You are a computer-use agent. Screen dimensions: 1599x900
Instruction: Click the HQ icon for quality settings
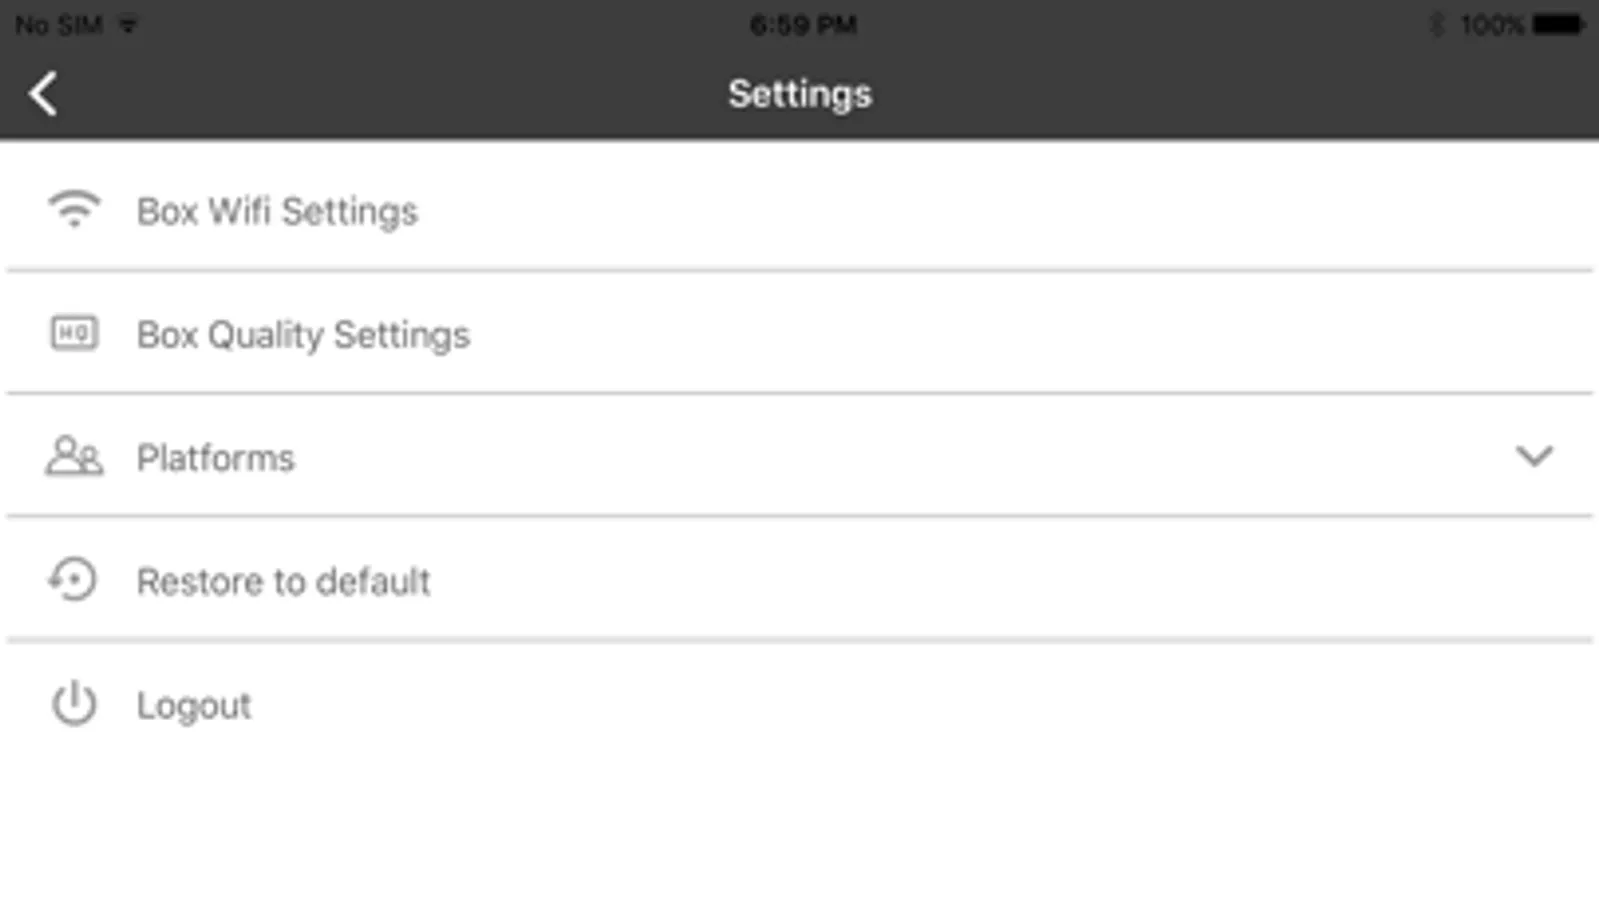tap(74, 333)
